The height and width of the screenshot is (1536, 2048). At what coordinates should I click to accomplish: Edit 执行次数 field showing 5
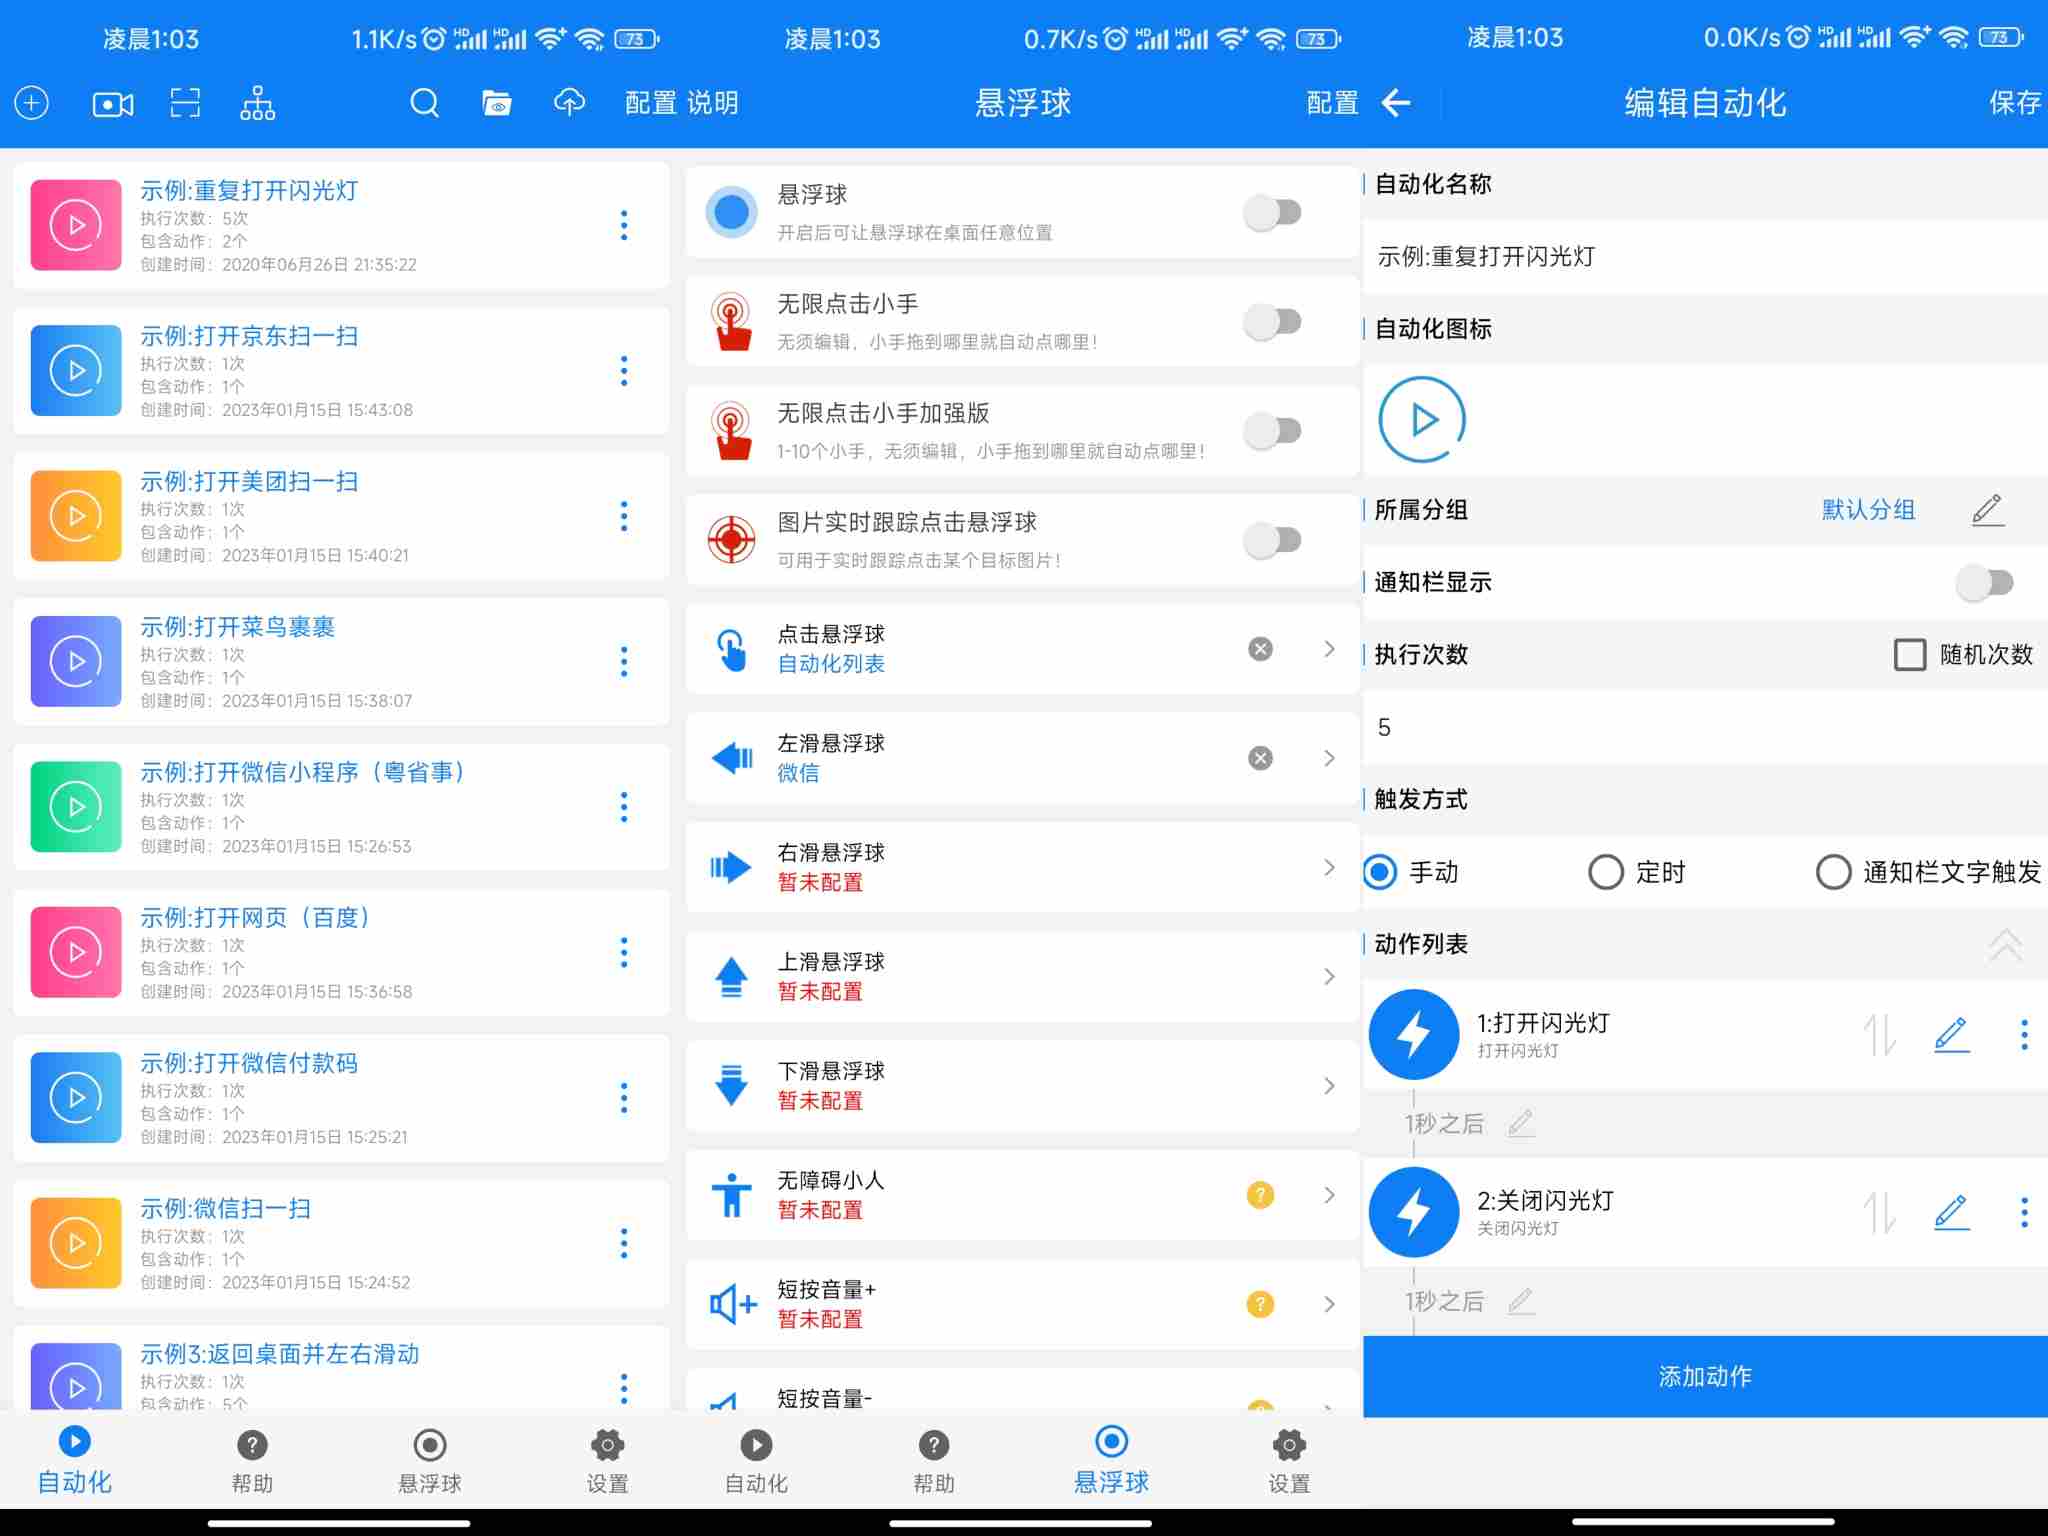point(1705,727)
